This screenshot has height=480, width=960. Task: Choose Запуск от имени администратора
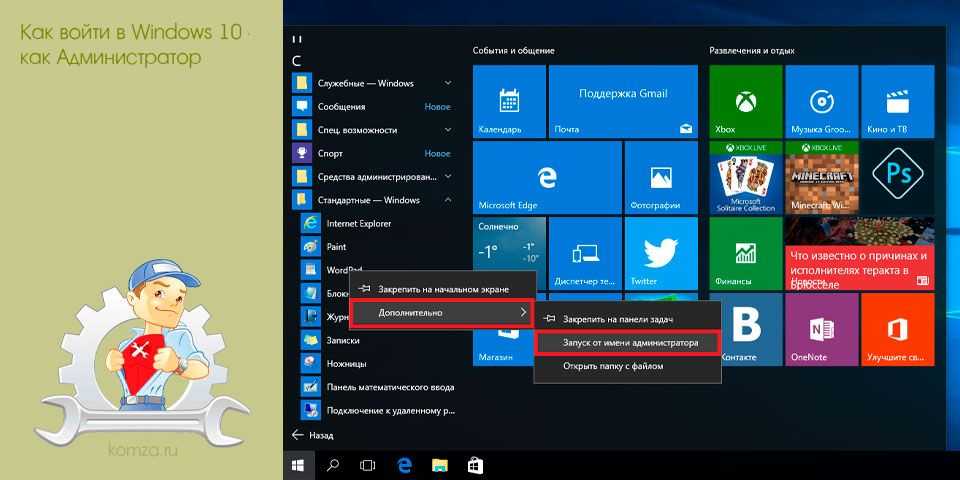coord(626,343)
